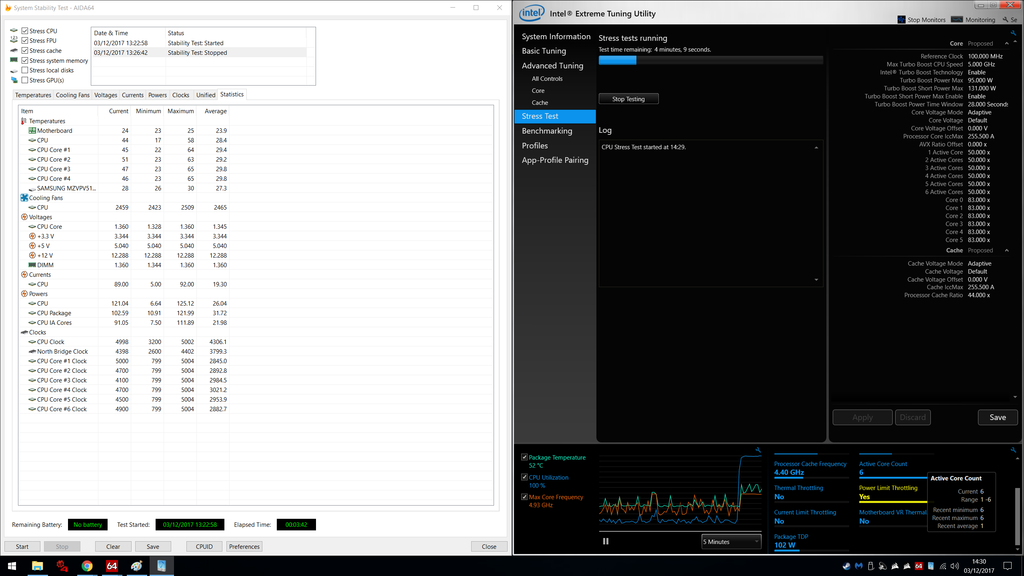1024x576 pixels.
Task: Click the Powers category icon
Action: click(x=24, y=294)
